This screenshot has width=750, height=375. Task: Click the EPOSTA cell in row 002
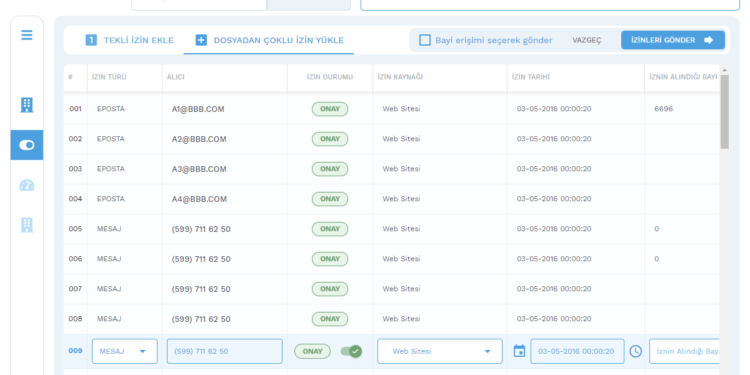pos(110,139)
